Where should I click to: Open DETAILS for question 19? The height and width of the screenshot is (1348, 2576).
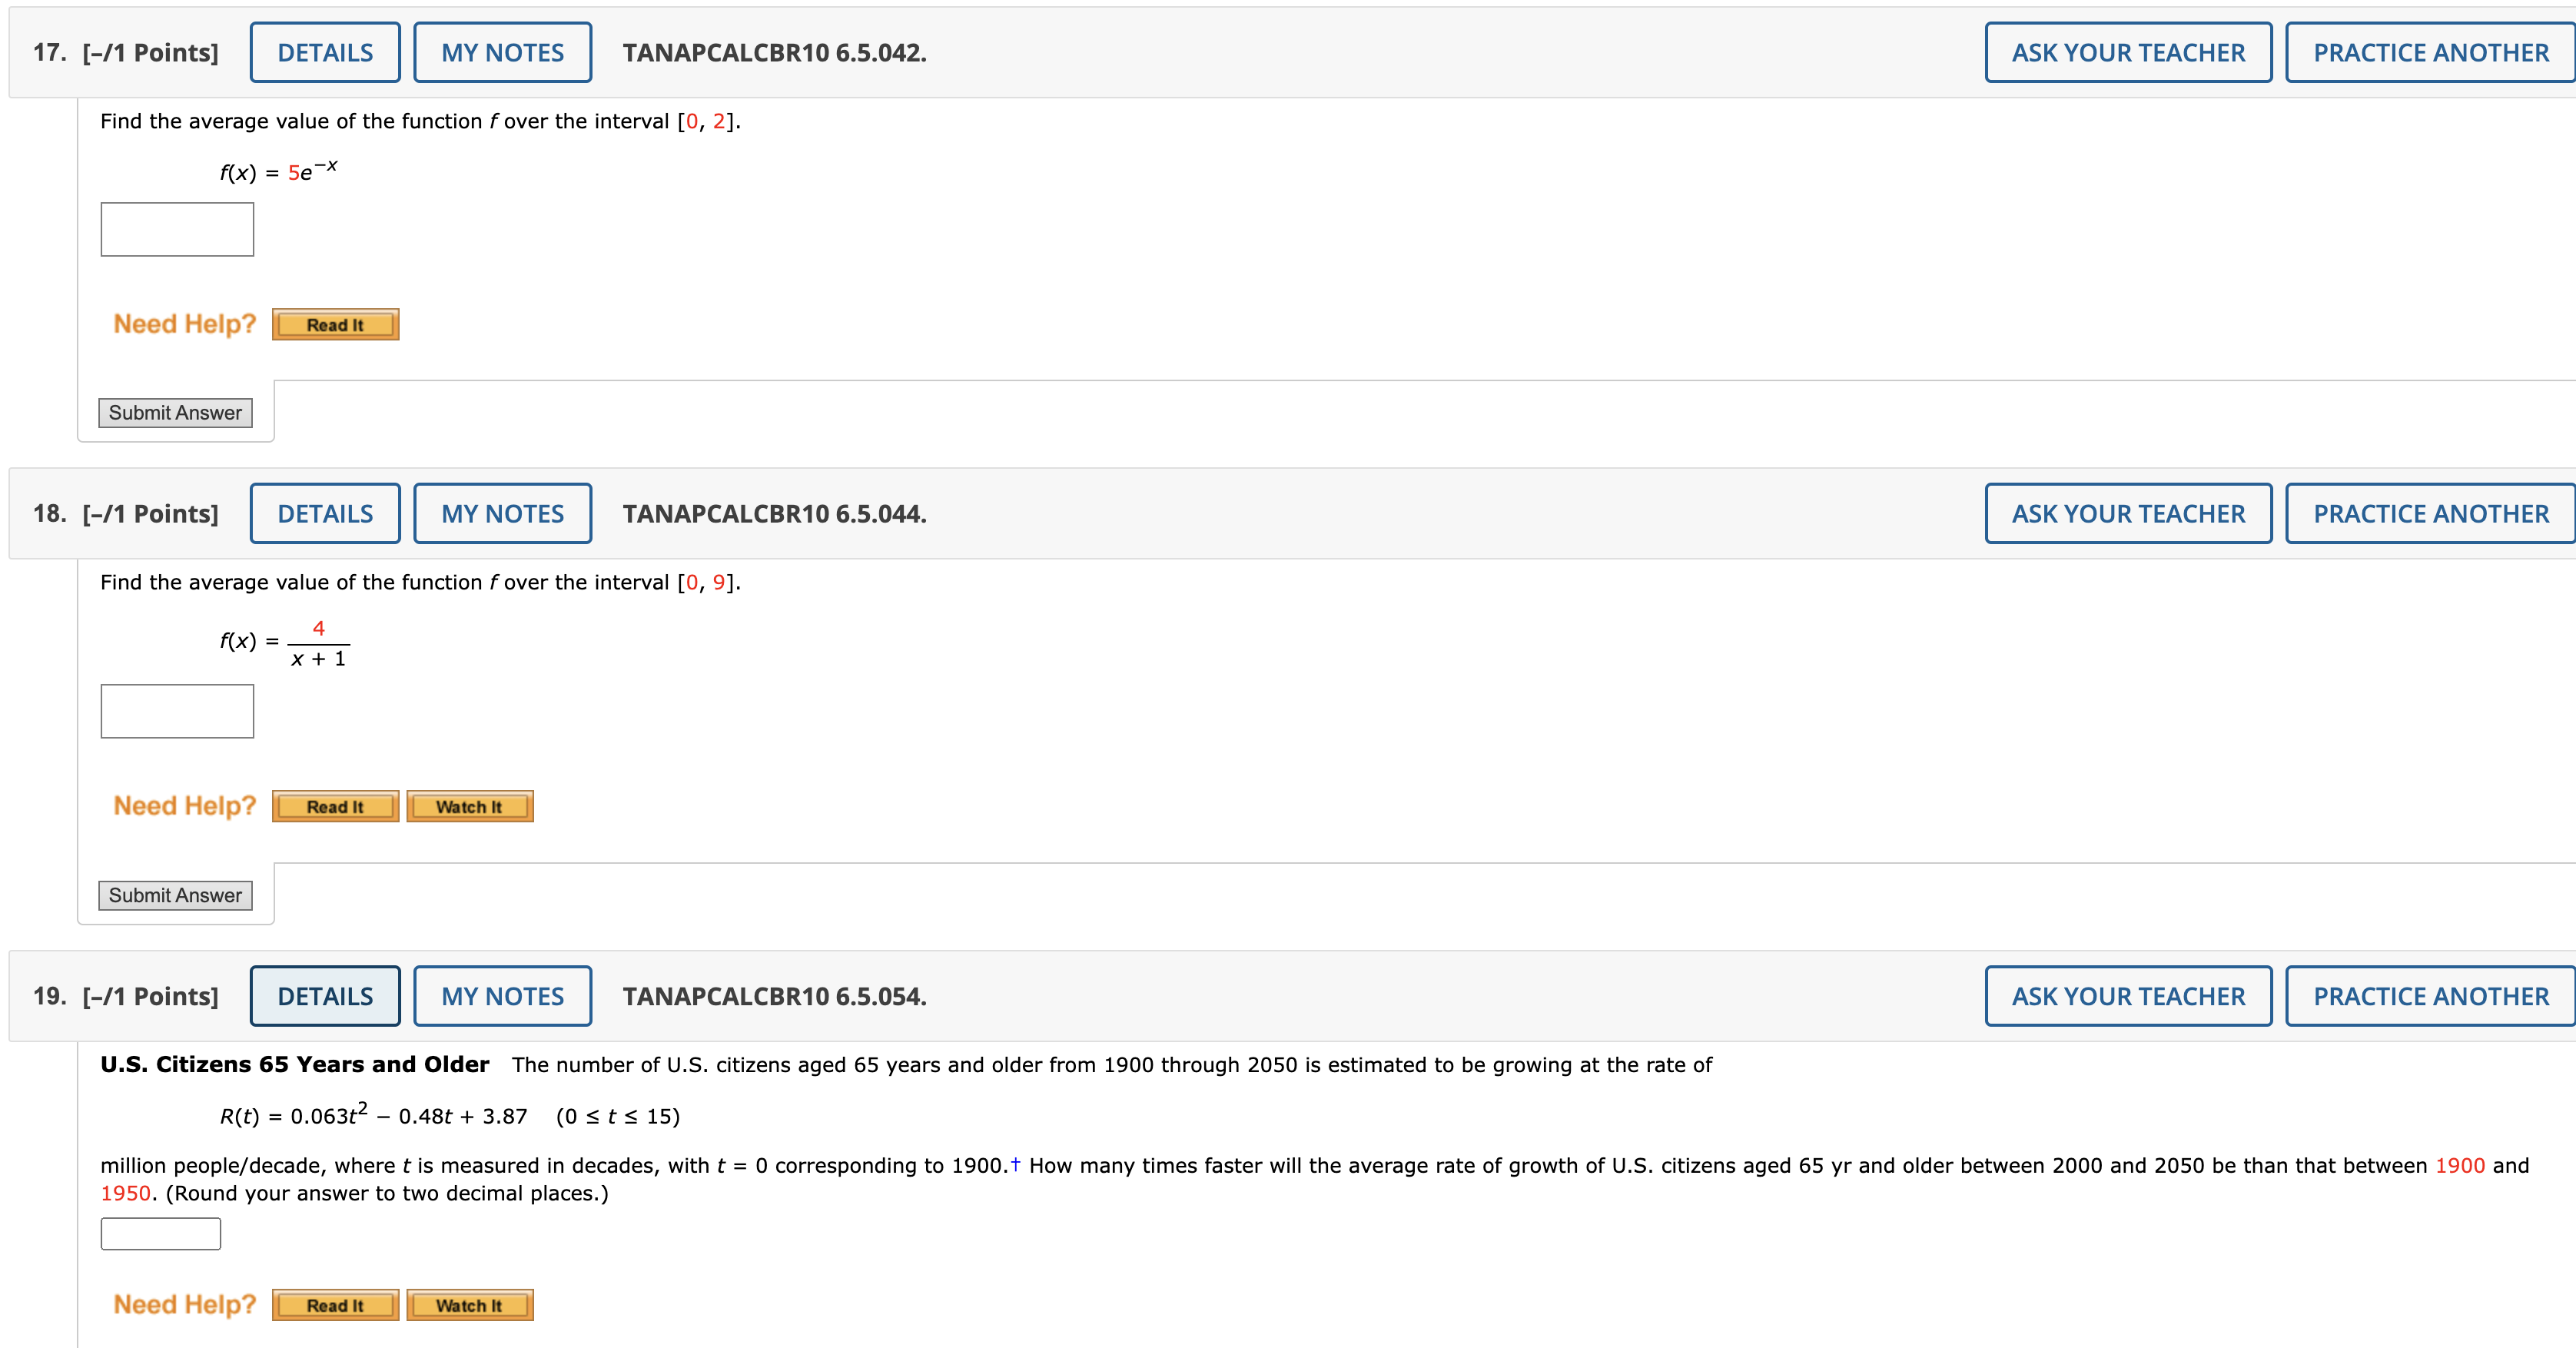click(x=325, y=996)
